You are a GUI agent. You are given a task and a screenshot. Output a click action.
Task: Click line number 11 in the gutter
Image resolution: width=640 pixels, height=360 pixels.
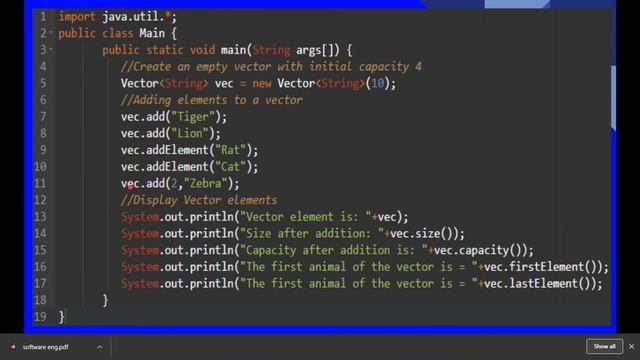point(40,183)
